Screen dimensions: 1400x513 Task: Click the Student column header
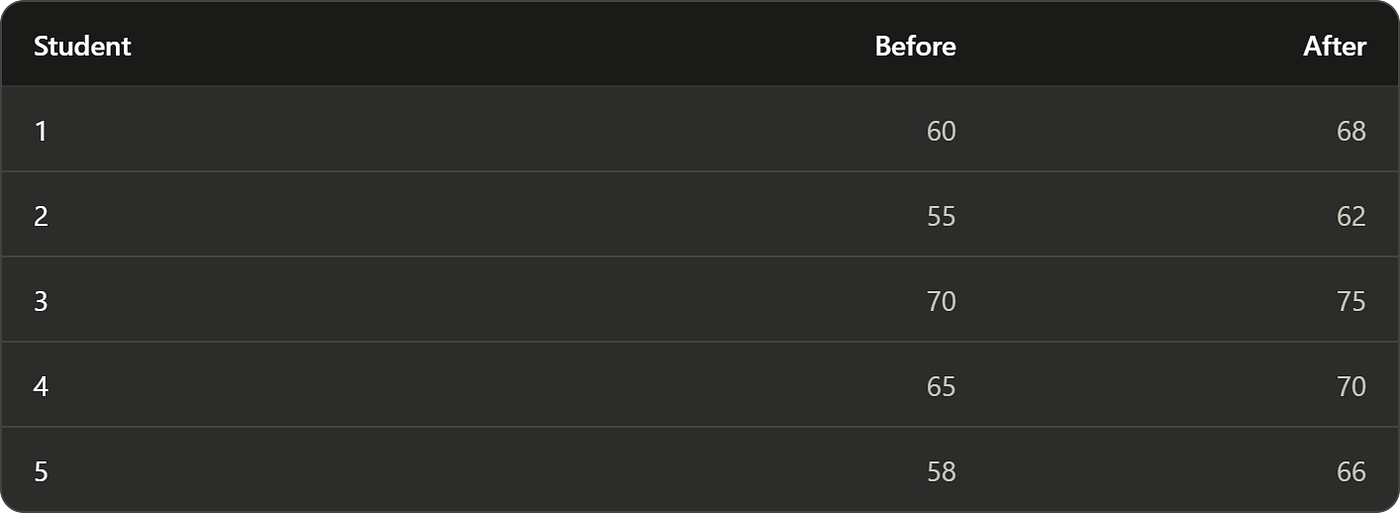pos(82,46)
